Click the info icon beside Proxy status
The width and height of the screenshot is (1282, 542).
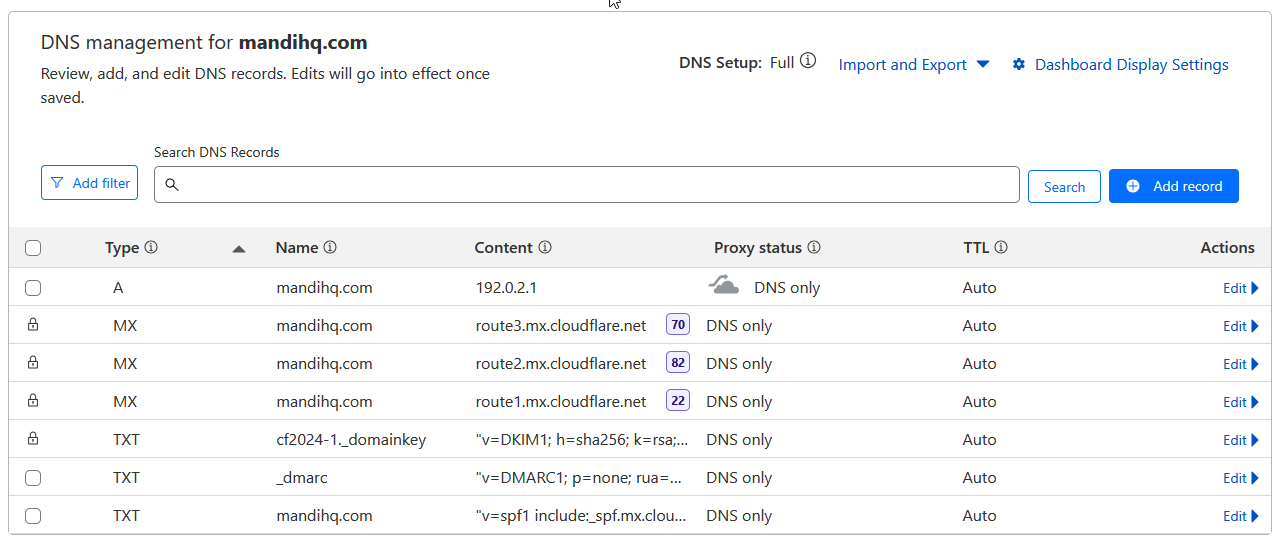point(814,247)
